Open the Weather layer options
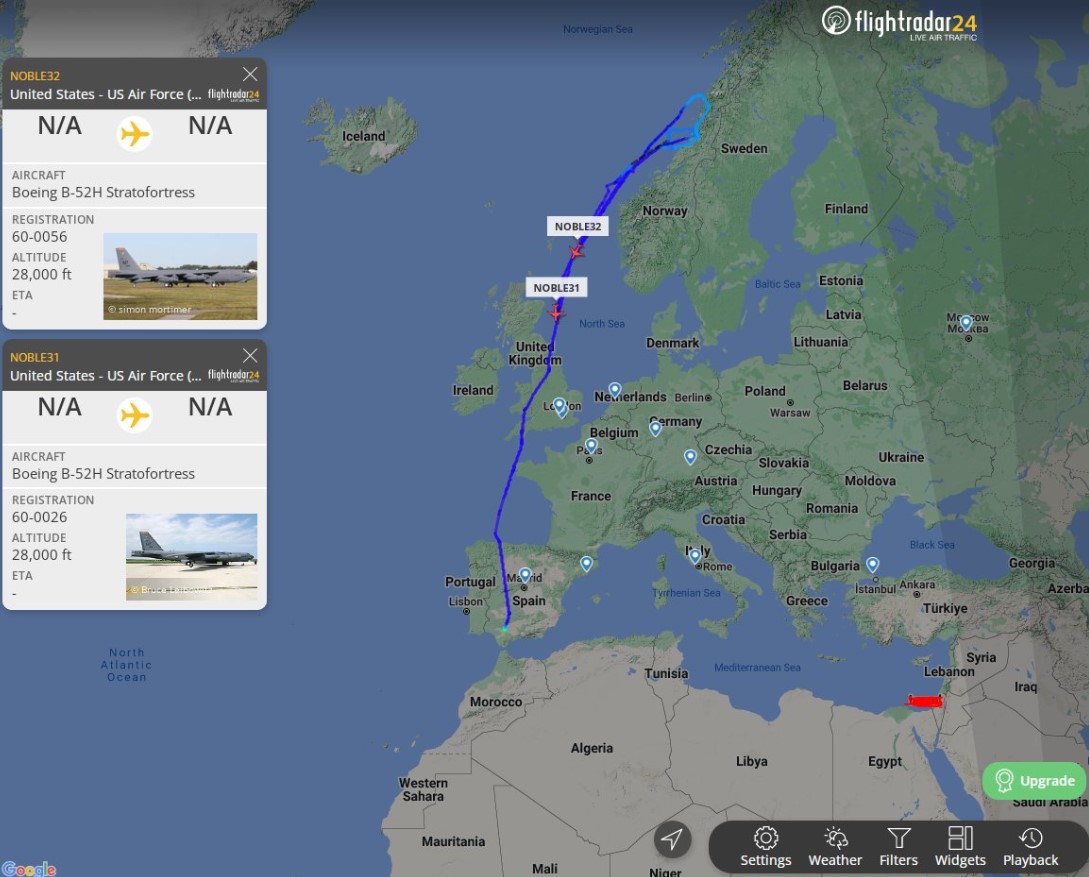This screenshot has width=1089, height=877. [835, 846]
